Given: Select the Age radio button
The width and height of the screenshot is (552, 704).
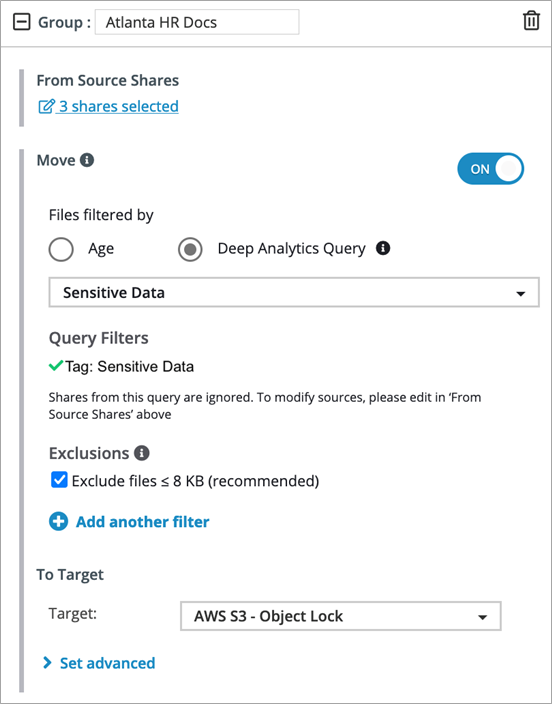Looking at the screenshot, I should click(61, 249).
